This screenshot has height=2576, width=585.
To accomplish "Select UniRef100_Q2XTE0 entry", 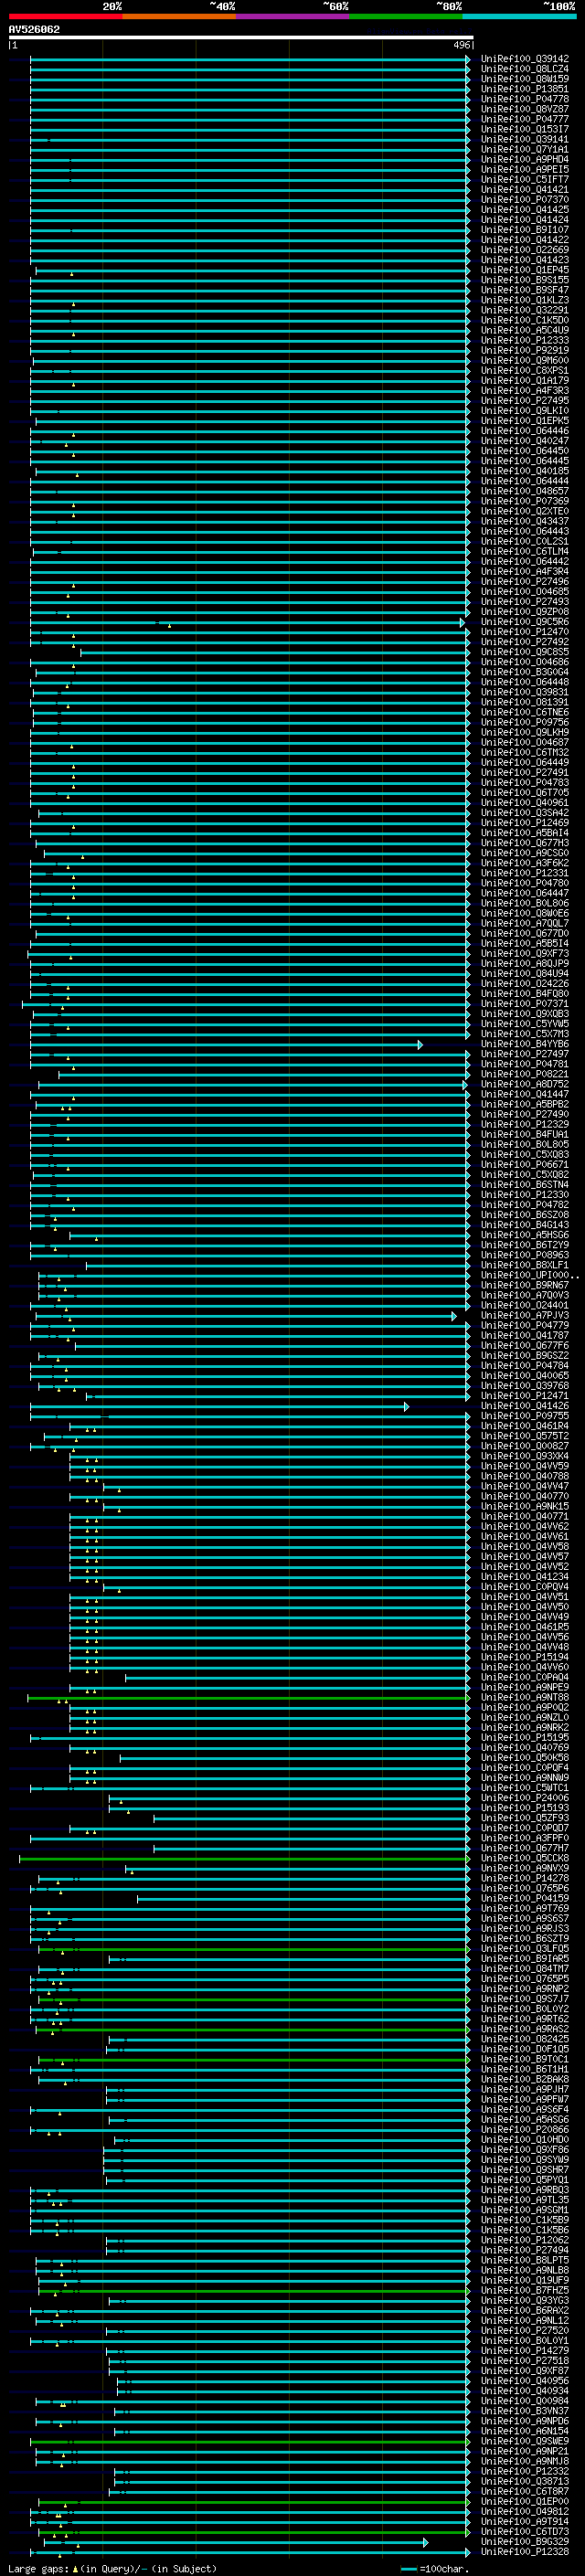I will 525,511.
